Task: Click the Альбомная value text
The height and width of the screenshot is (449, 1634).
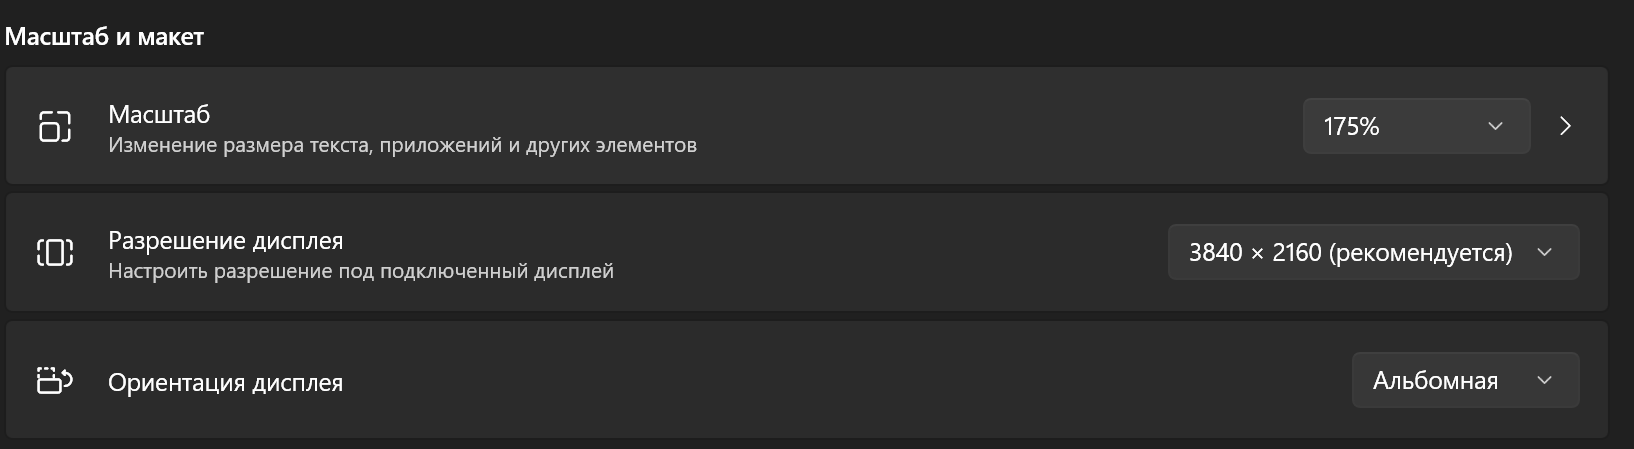Action: tap(1435, 381)
